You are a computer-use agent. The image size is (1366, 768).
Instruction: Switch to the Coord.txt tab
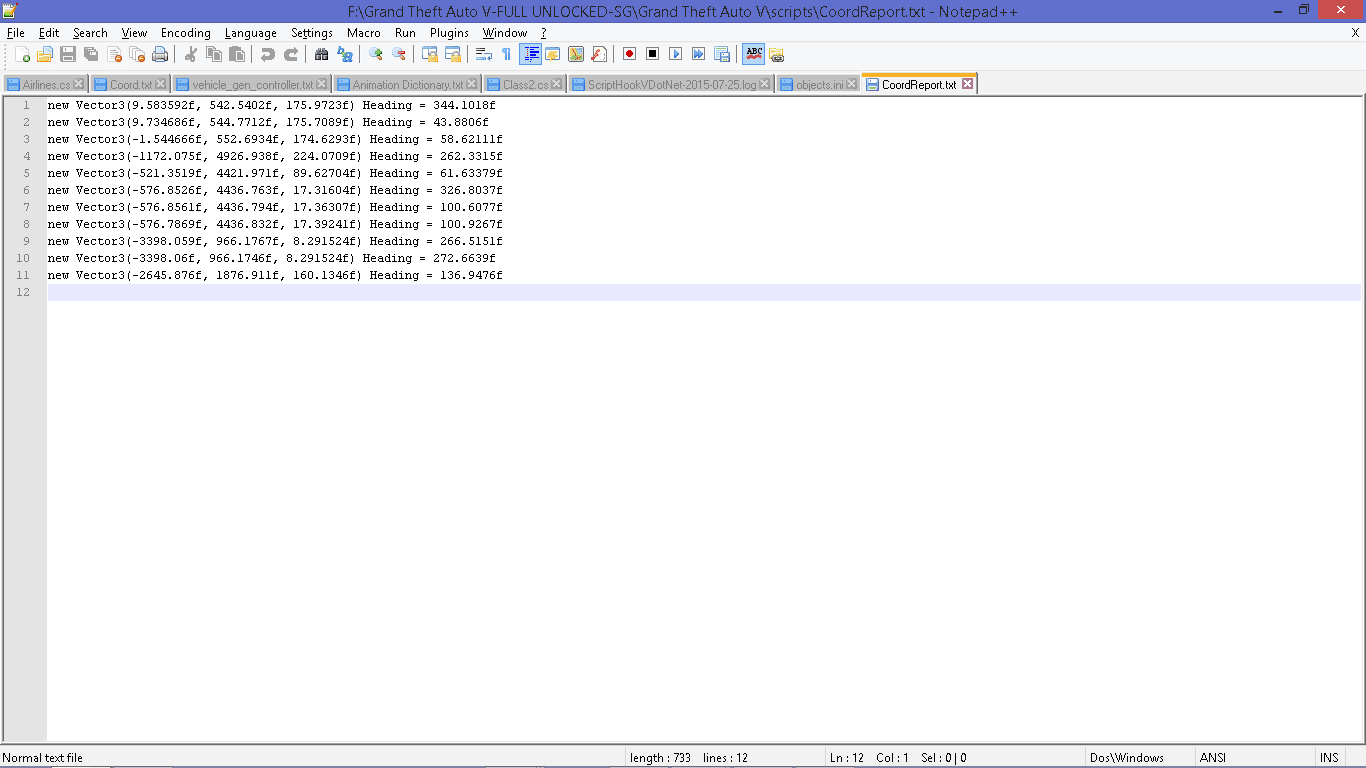131,85
